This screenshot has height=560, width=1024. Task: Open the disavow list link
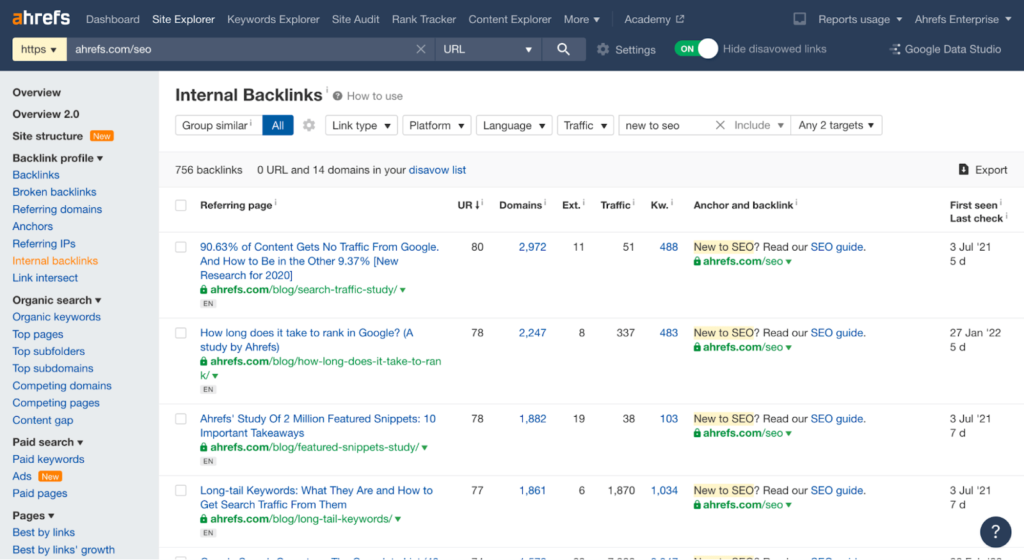pos(437,170)
